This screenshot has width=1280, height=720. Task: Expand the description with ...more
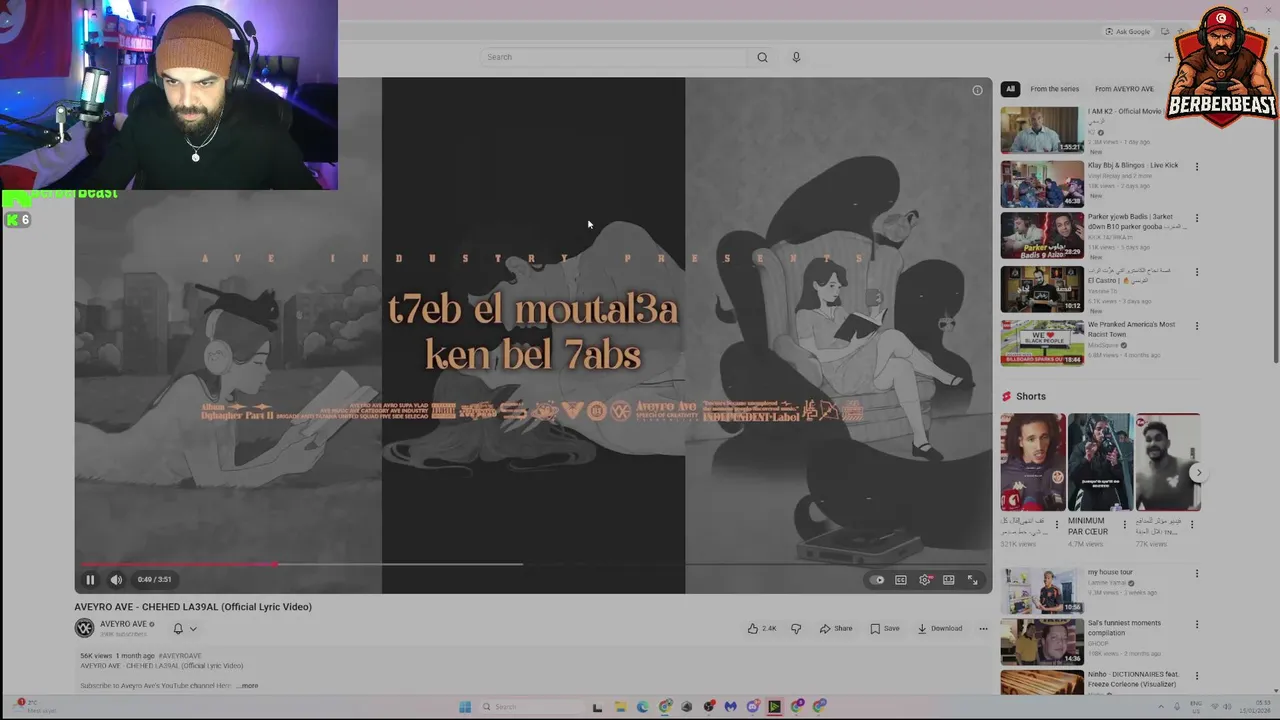pyautogui.click(x=248, y=686)
